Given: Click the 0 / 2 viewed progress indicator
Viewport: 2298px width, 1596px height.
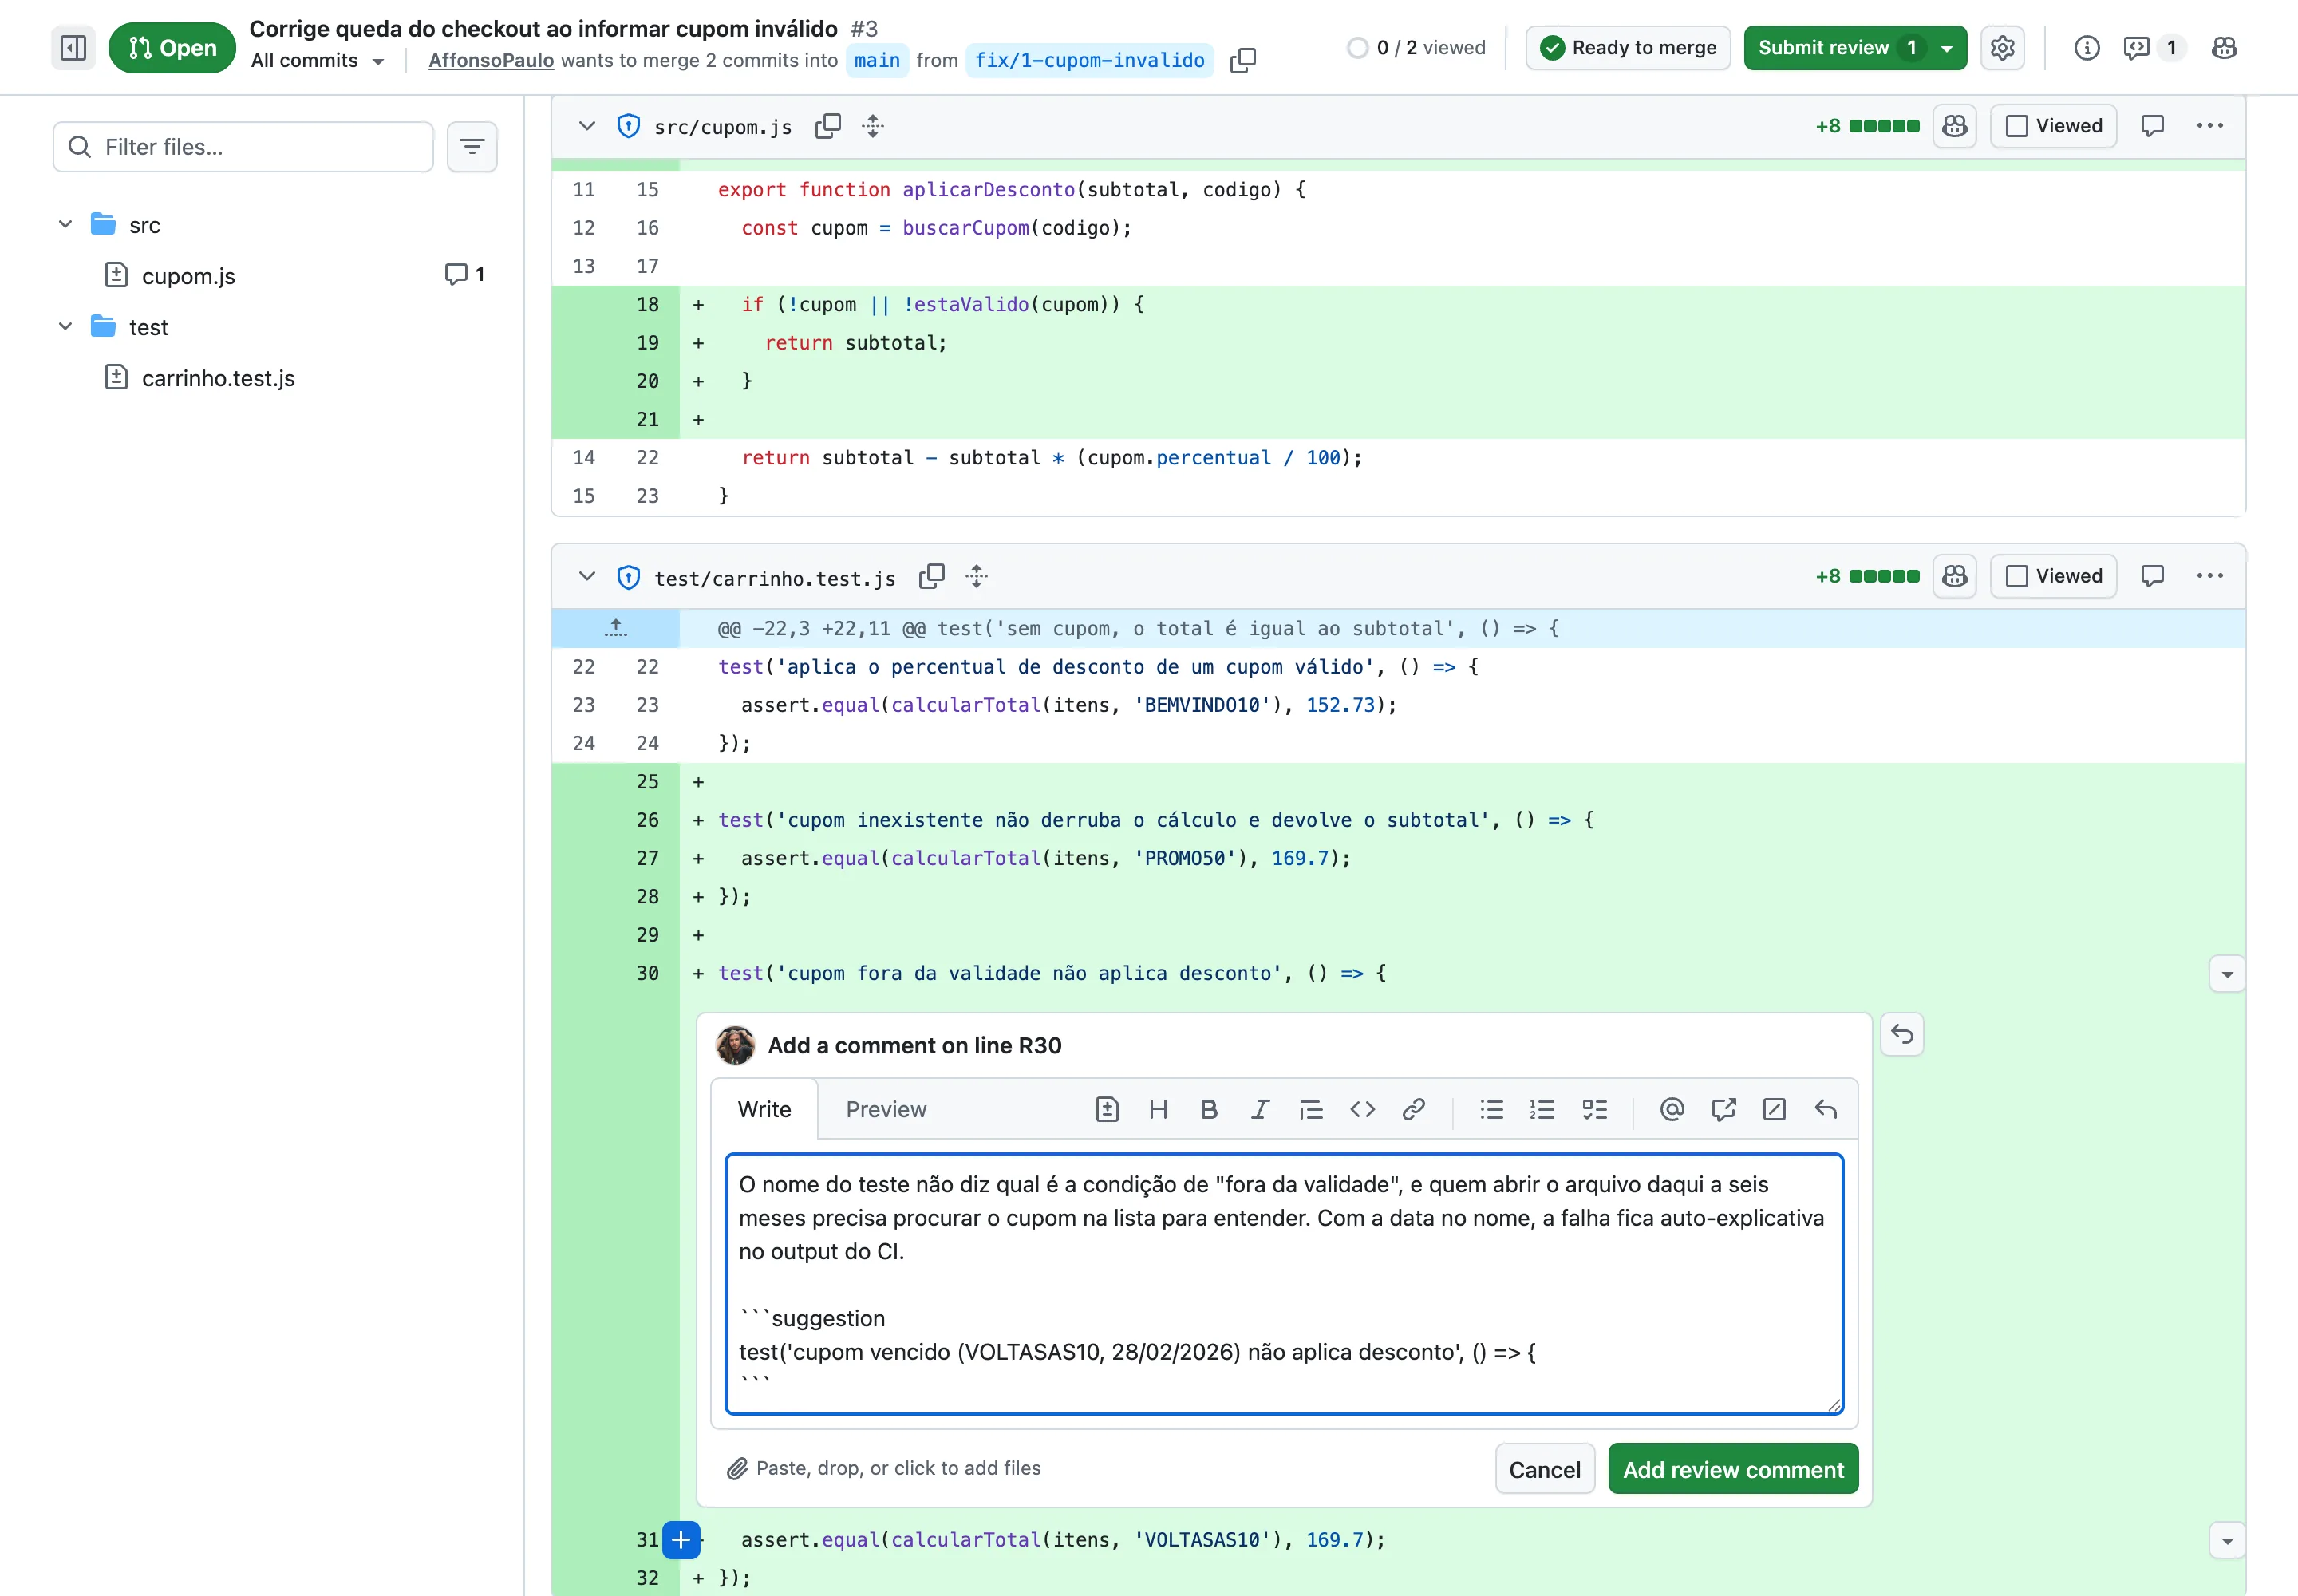Looking at the screenshot, I should point(1416,47).
